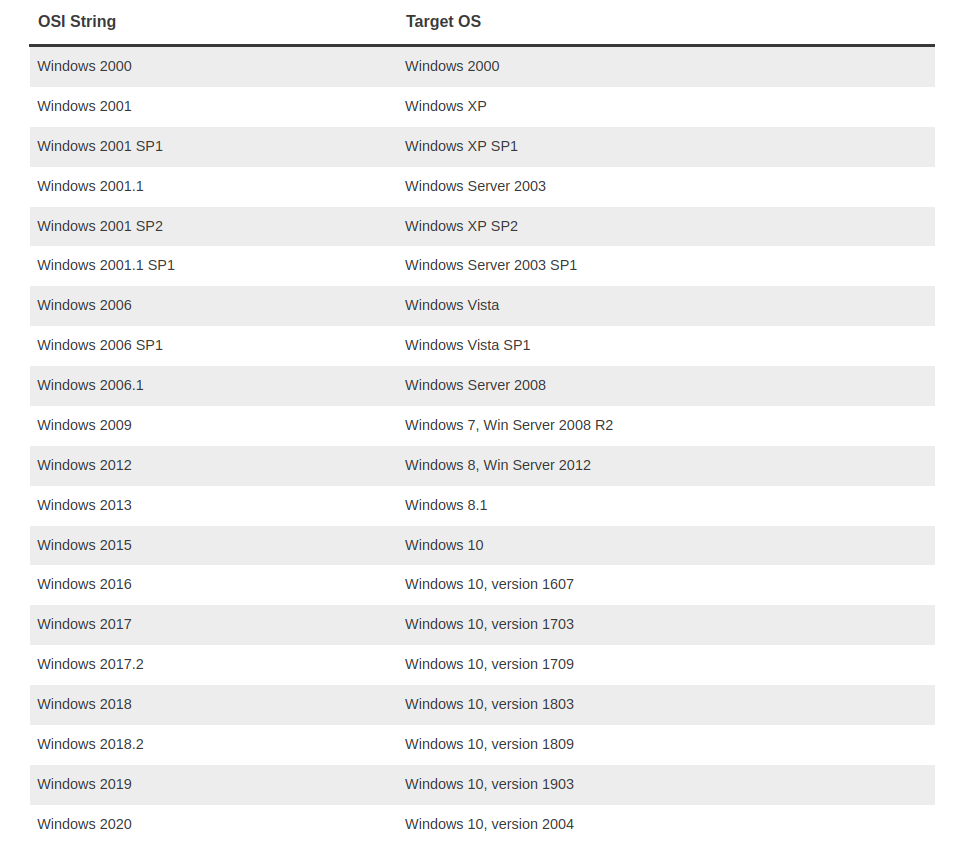Select the Windows Vista SP1 cell
Viewport: 975px width, 868px height.
point(467,345)
